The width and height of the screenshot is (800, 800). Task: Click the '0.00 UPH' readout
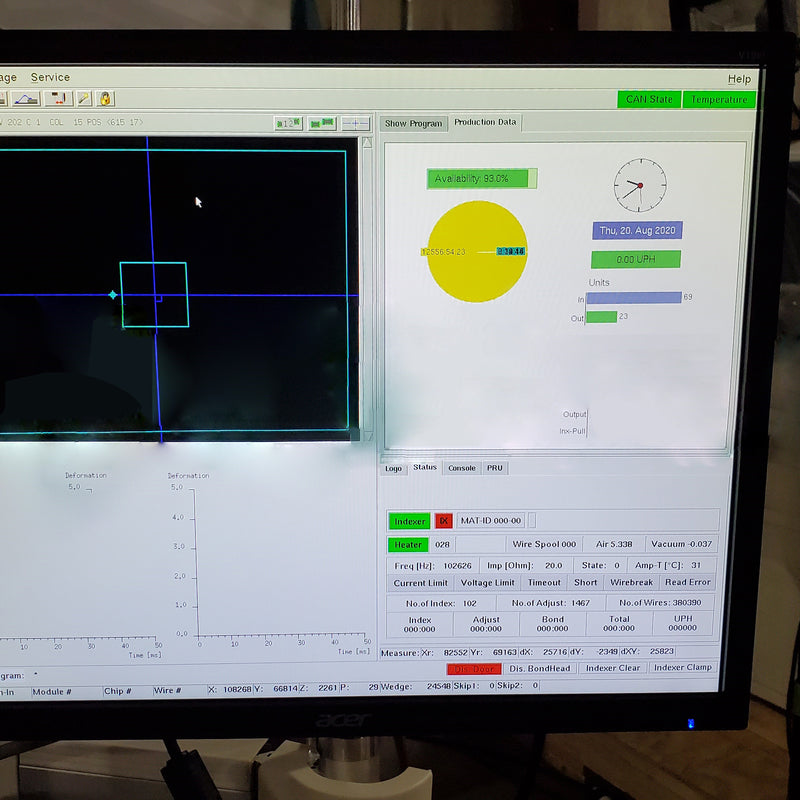click(636, 259)
